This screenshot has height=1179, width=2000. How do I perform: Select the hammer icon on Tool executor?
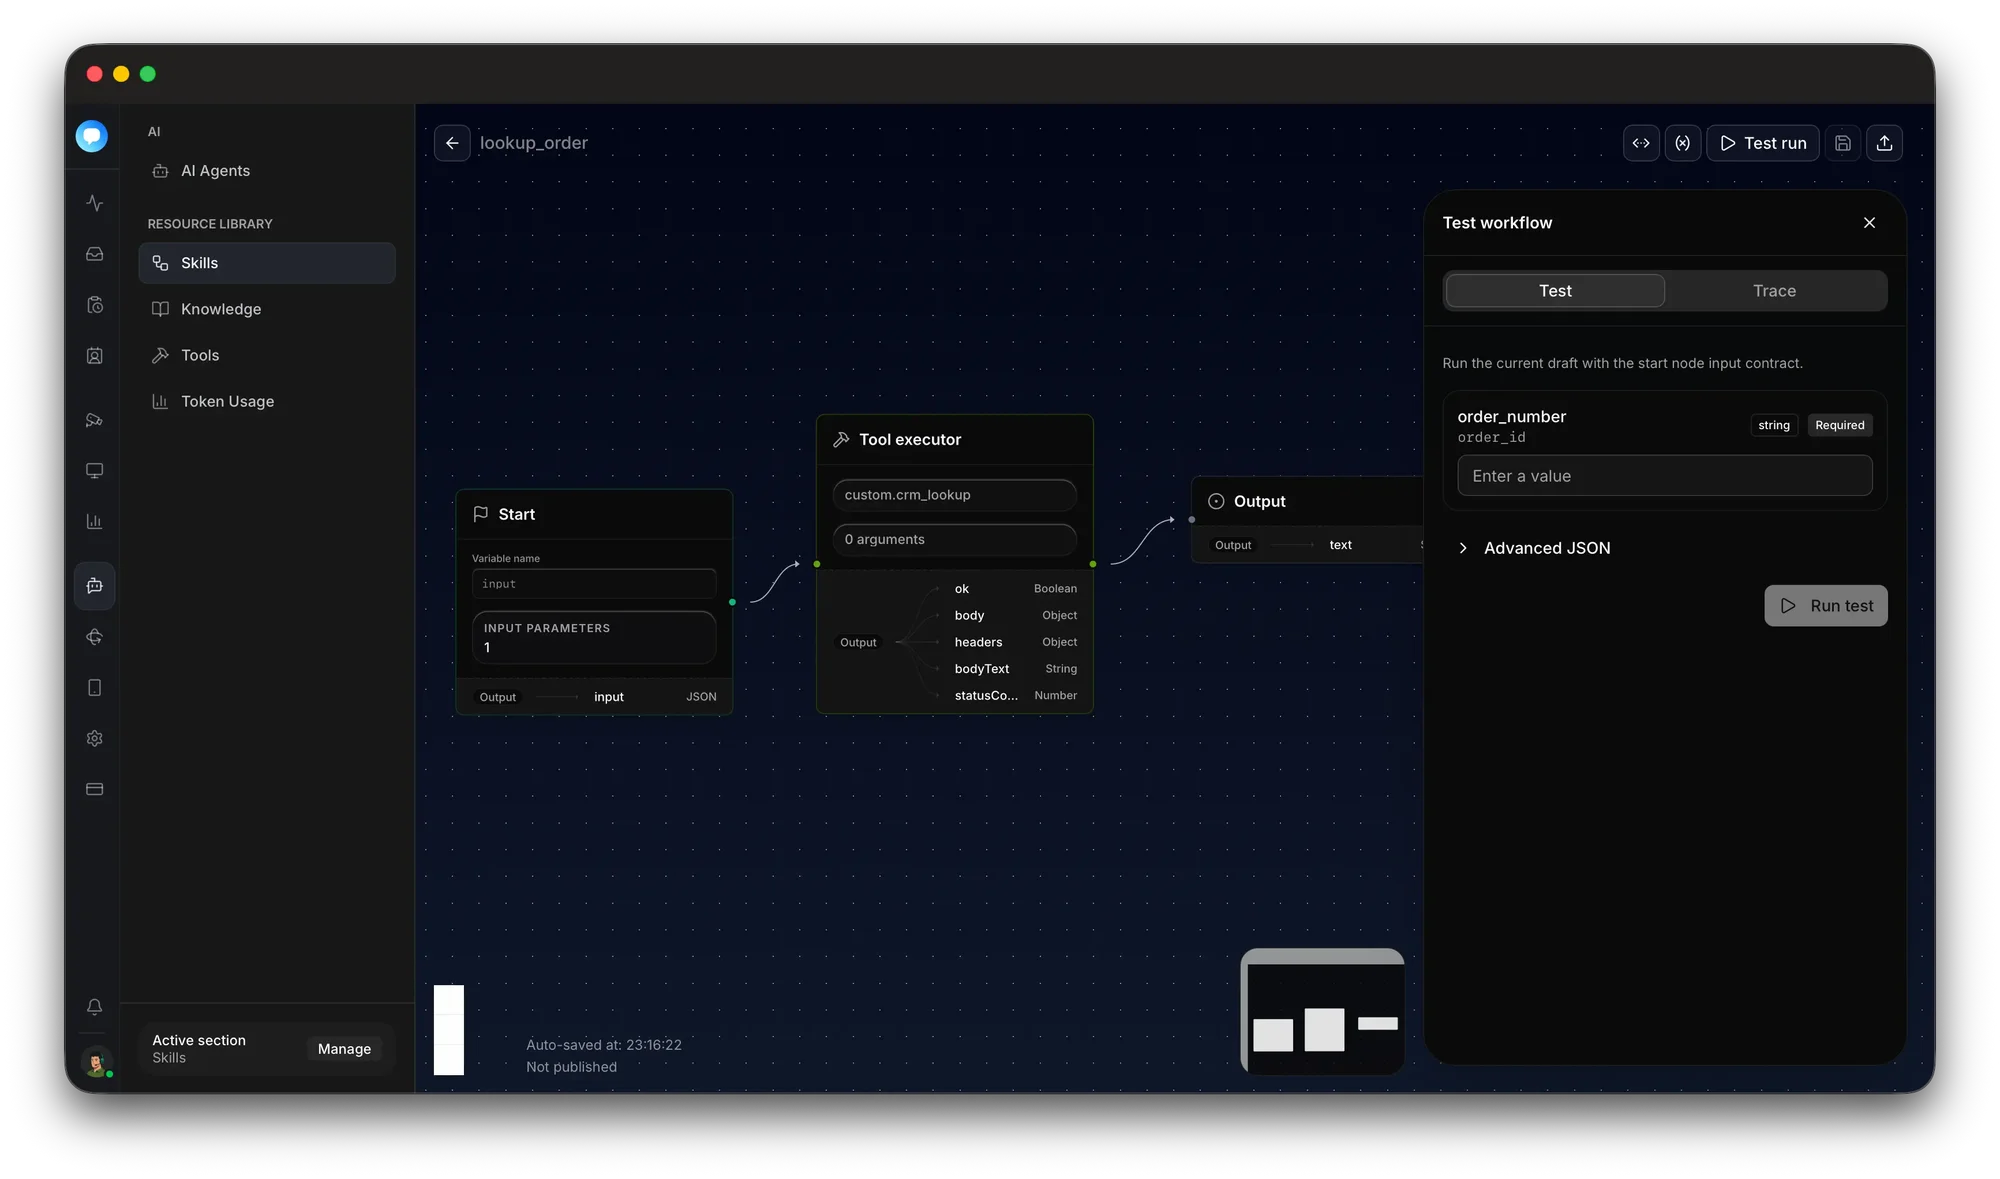click(842, 439)
